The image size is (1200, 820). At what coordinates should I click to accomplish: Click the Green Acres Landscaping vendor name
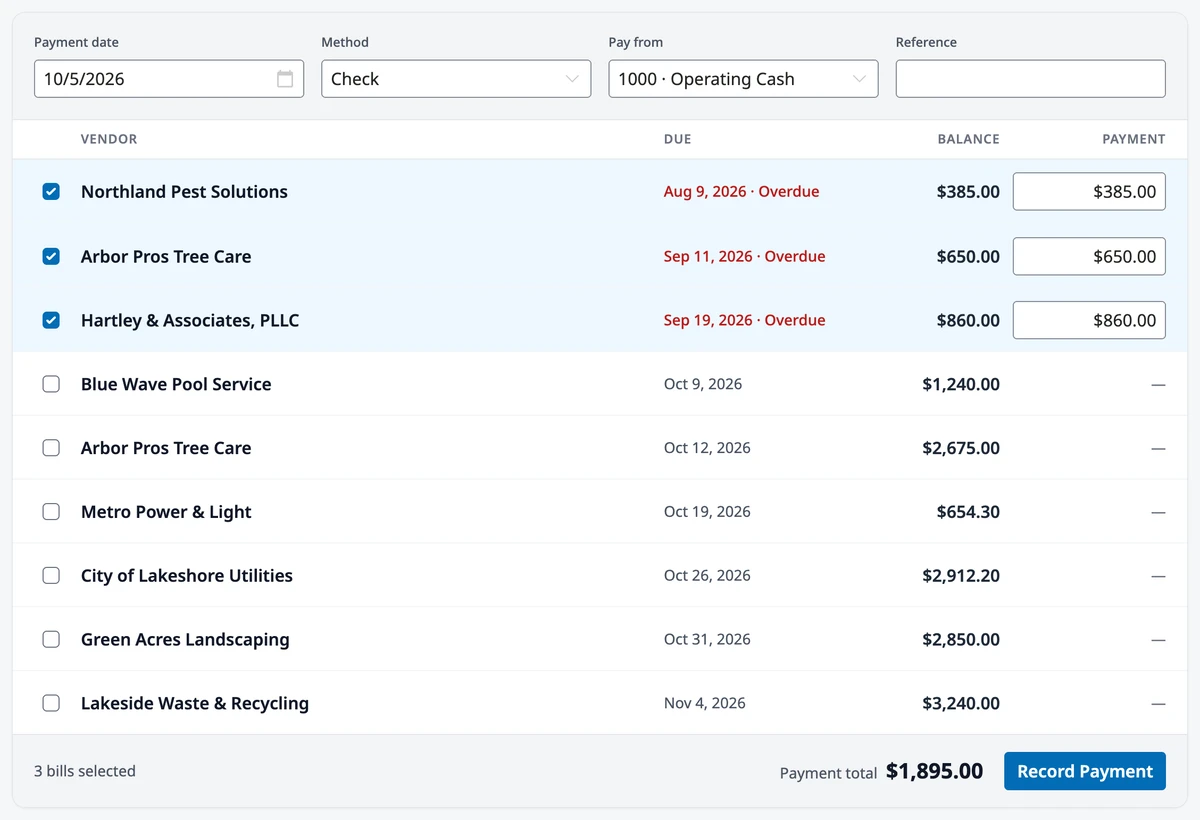click(185, 640)
